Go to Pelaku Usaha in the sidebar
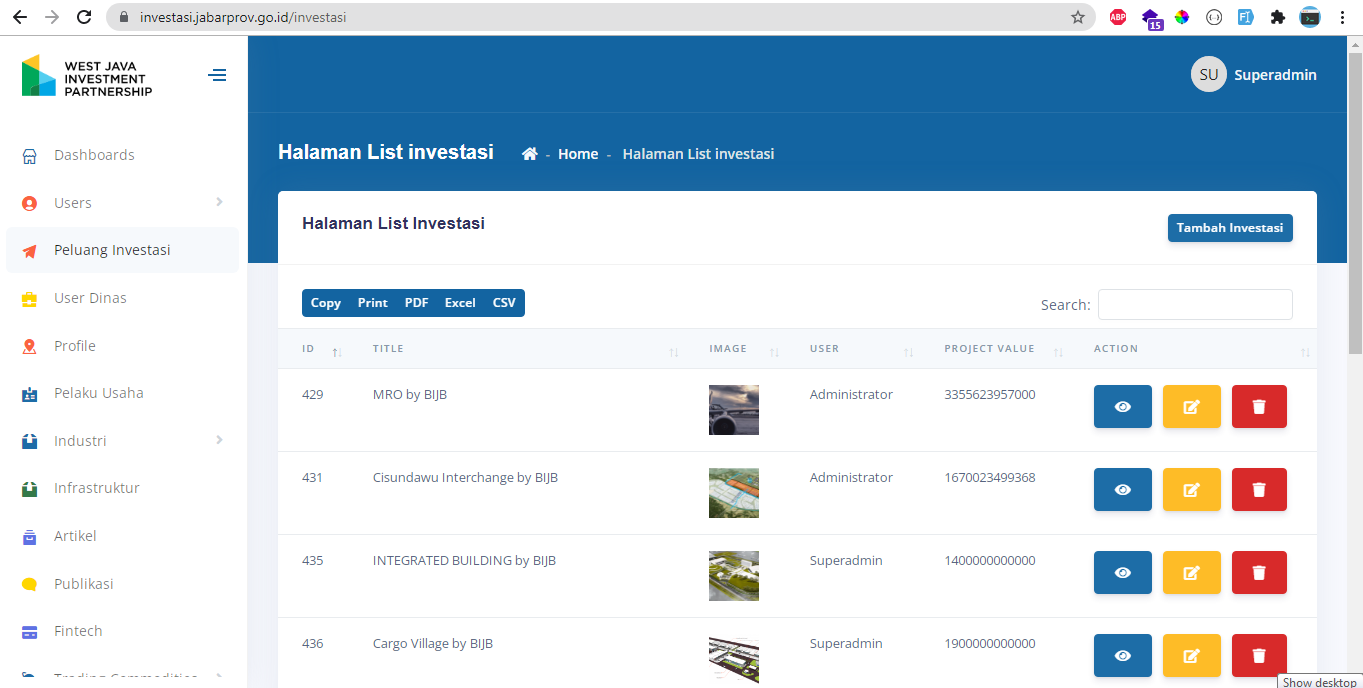This screenshot has height=688, width=1363. [x=98, y=393]
